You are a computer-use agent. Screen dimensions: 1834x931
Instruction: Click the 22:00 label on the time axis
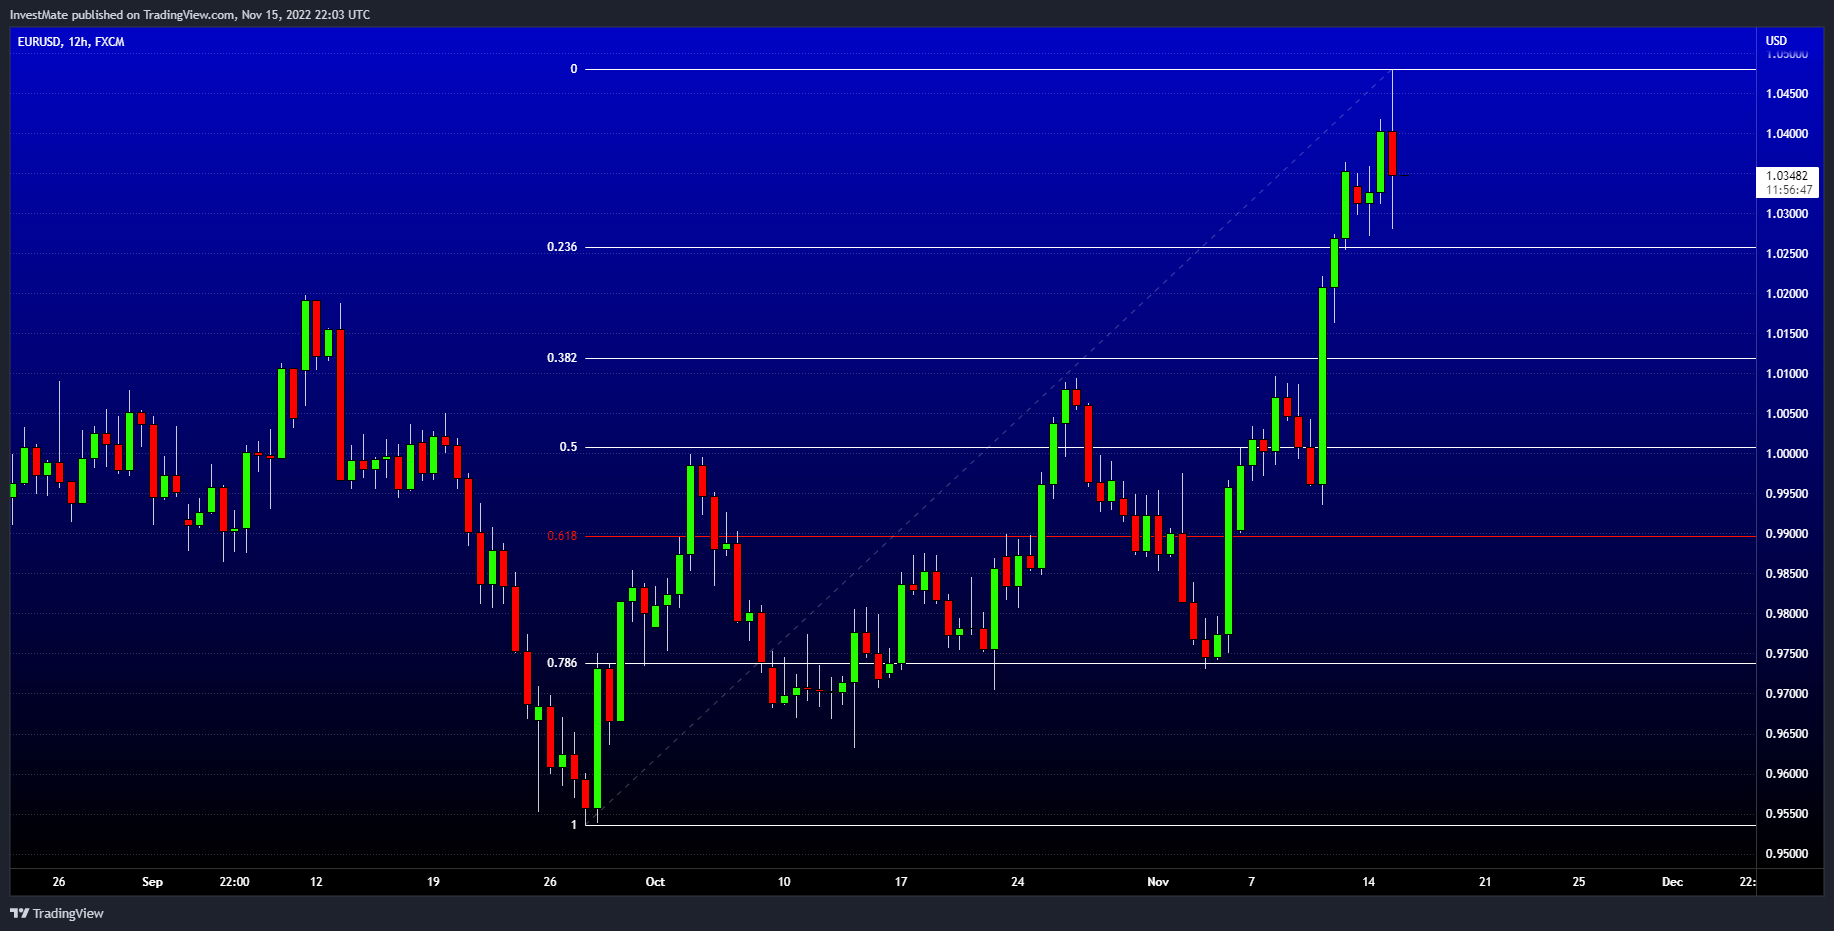[234, 882]
